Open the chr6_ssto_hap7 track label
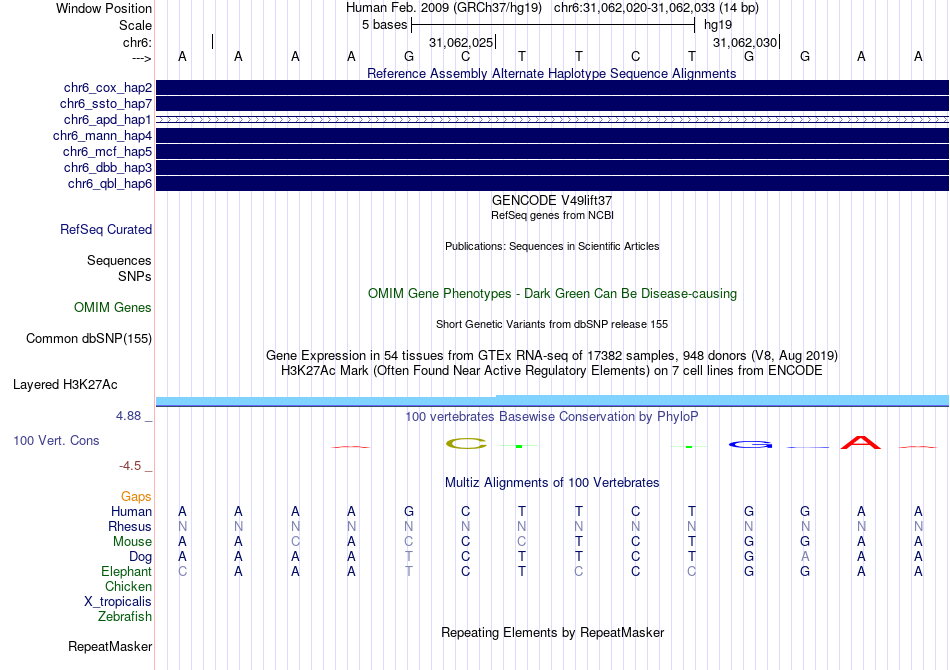Image resolution: width=950 pixels, height=670 pixels. pyautogui.click(x=106, y=104)
